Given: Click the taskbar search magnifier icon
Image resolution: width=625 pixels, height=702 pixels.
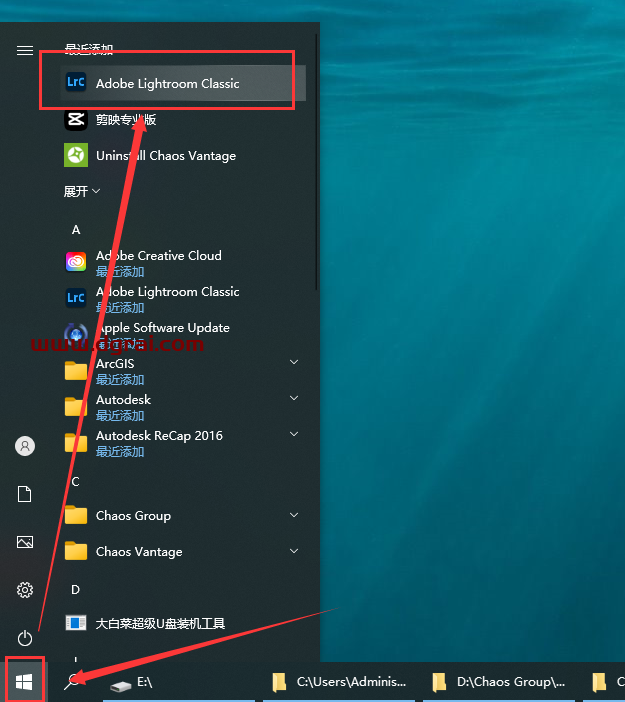Looking at the screenshot, I should (x=73, y=682).
